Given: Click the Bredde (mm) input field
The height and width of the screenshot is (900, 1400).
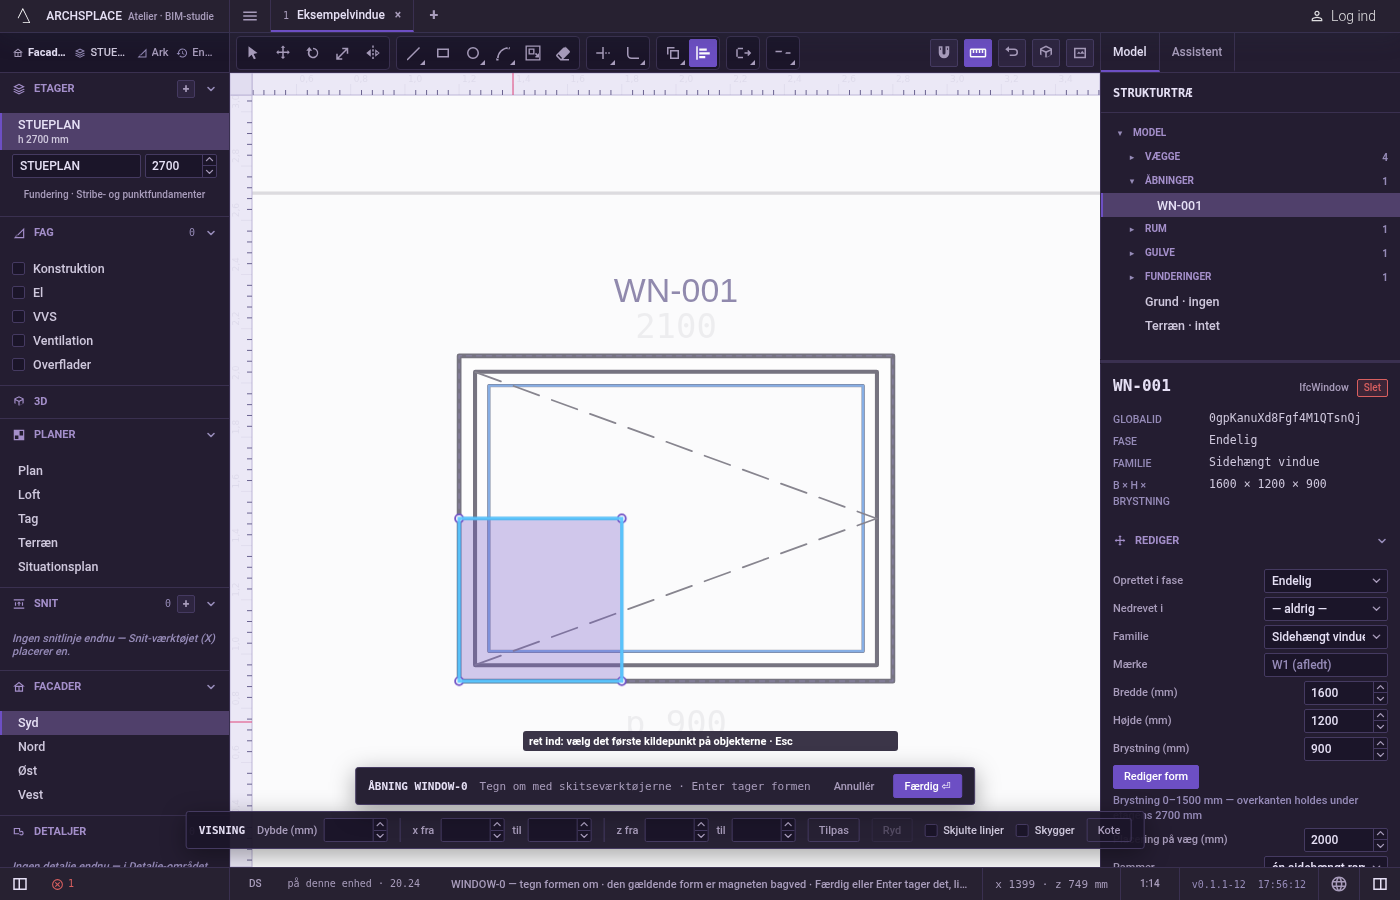Looking at the screenshot, I should [x=1339, y=693].
